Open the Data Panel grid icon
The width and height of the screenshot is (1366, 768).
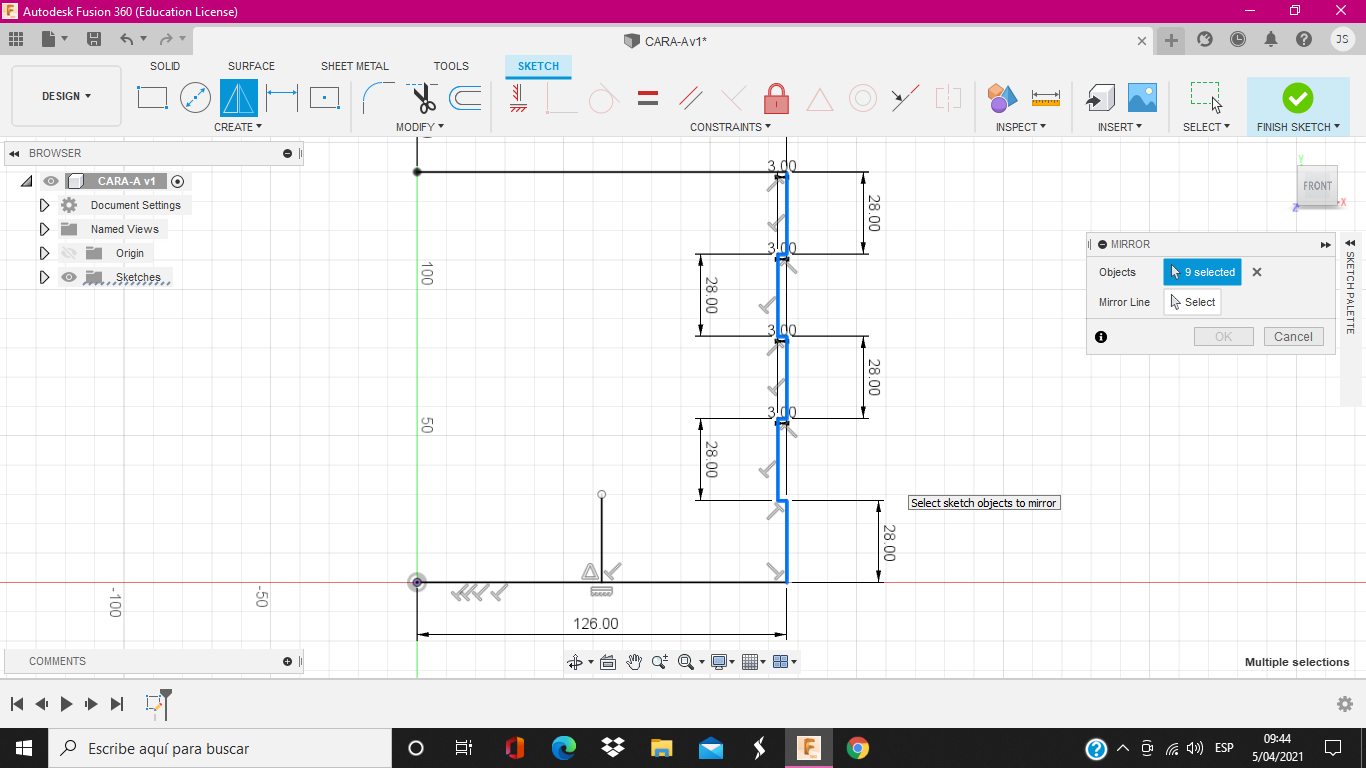[15, 39]
